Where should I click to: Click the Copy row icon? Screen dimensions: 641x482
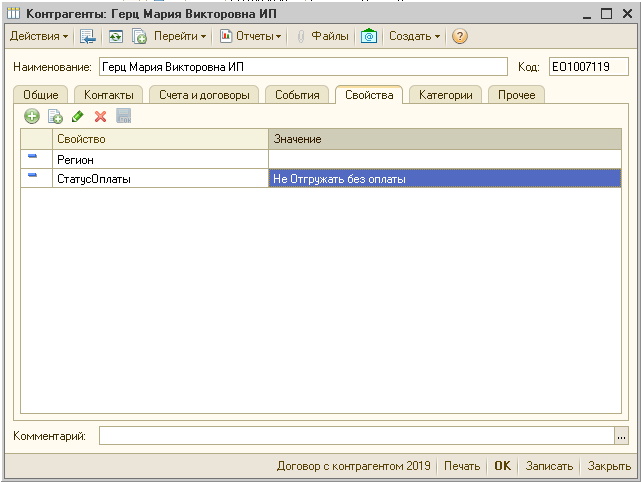(x=55, y=117)
